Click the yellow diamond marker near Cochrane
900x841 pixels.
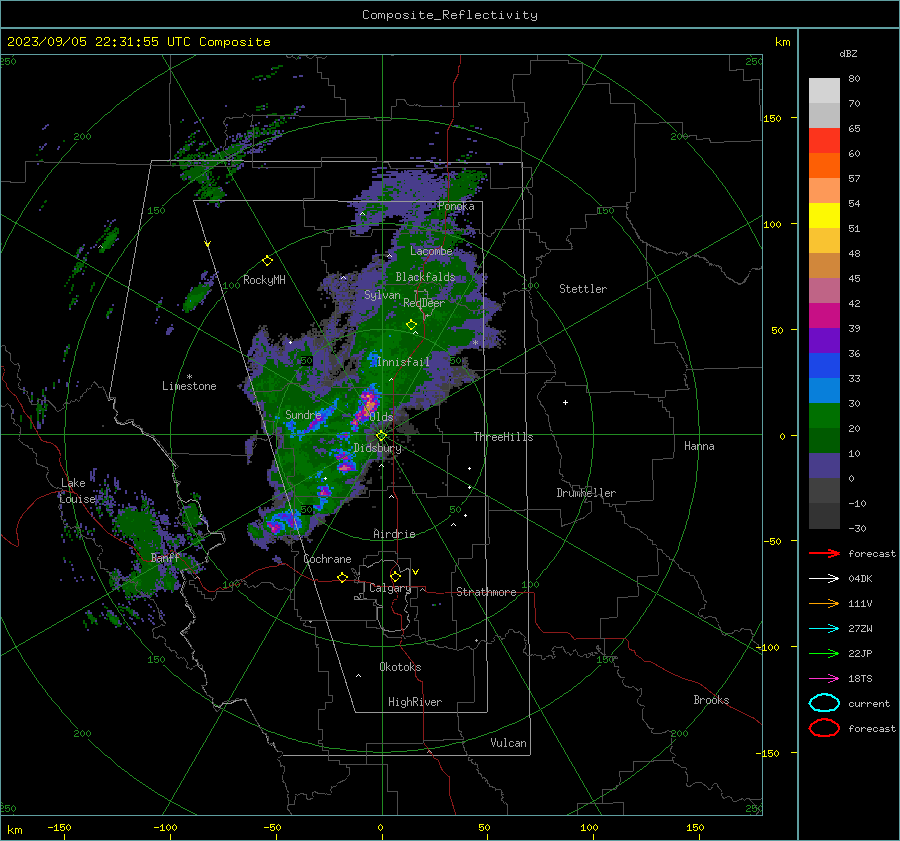tap(342, 577)
